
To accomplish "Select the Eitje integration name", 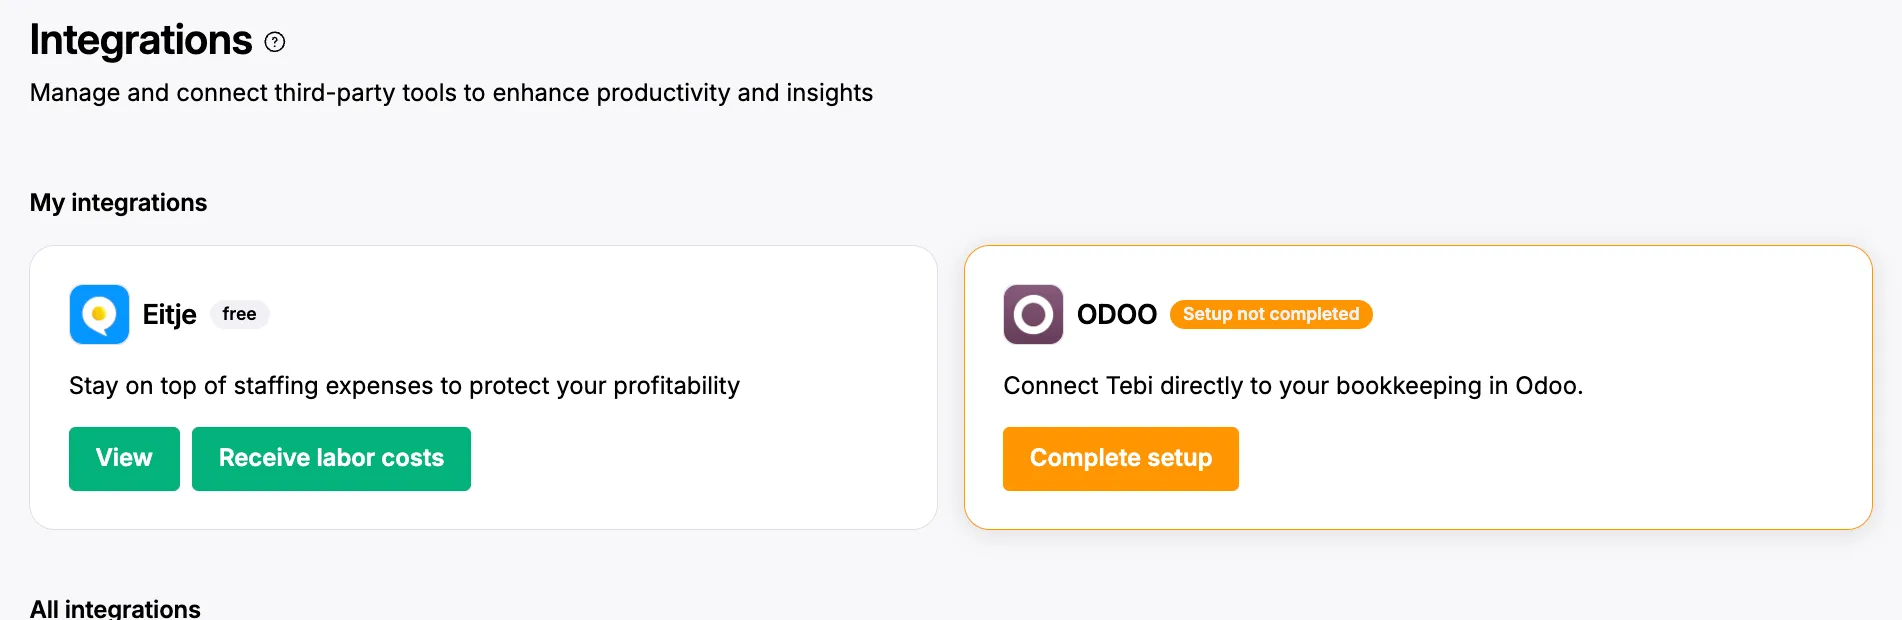I will 169,315.
